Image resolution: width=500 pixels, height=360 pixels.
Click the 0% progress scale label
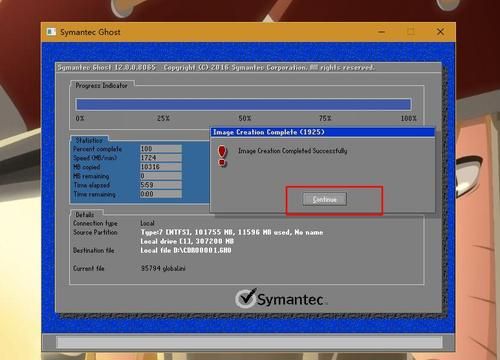point(80,118)
